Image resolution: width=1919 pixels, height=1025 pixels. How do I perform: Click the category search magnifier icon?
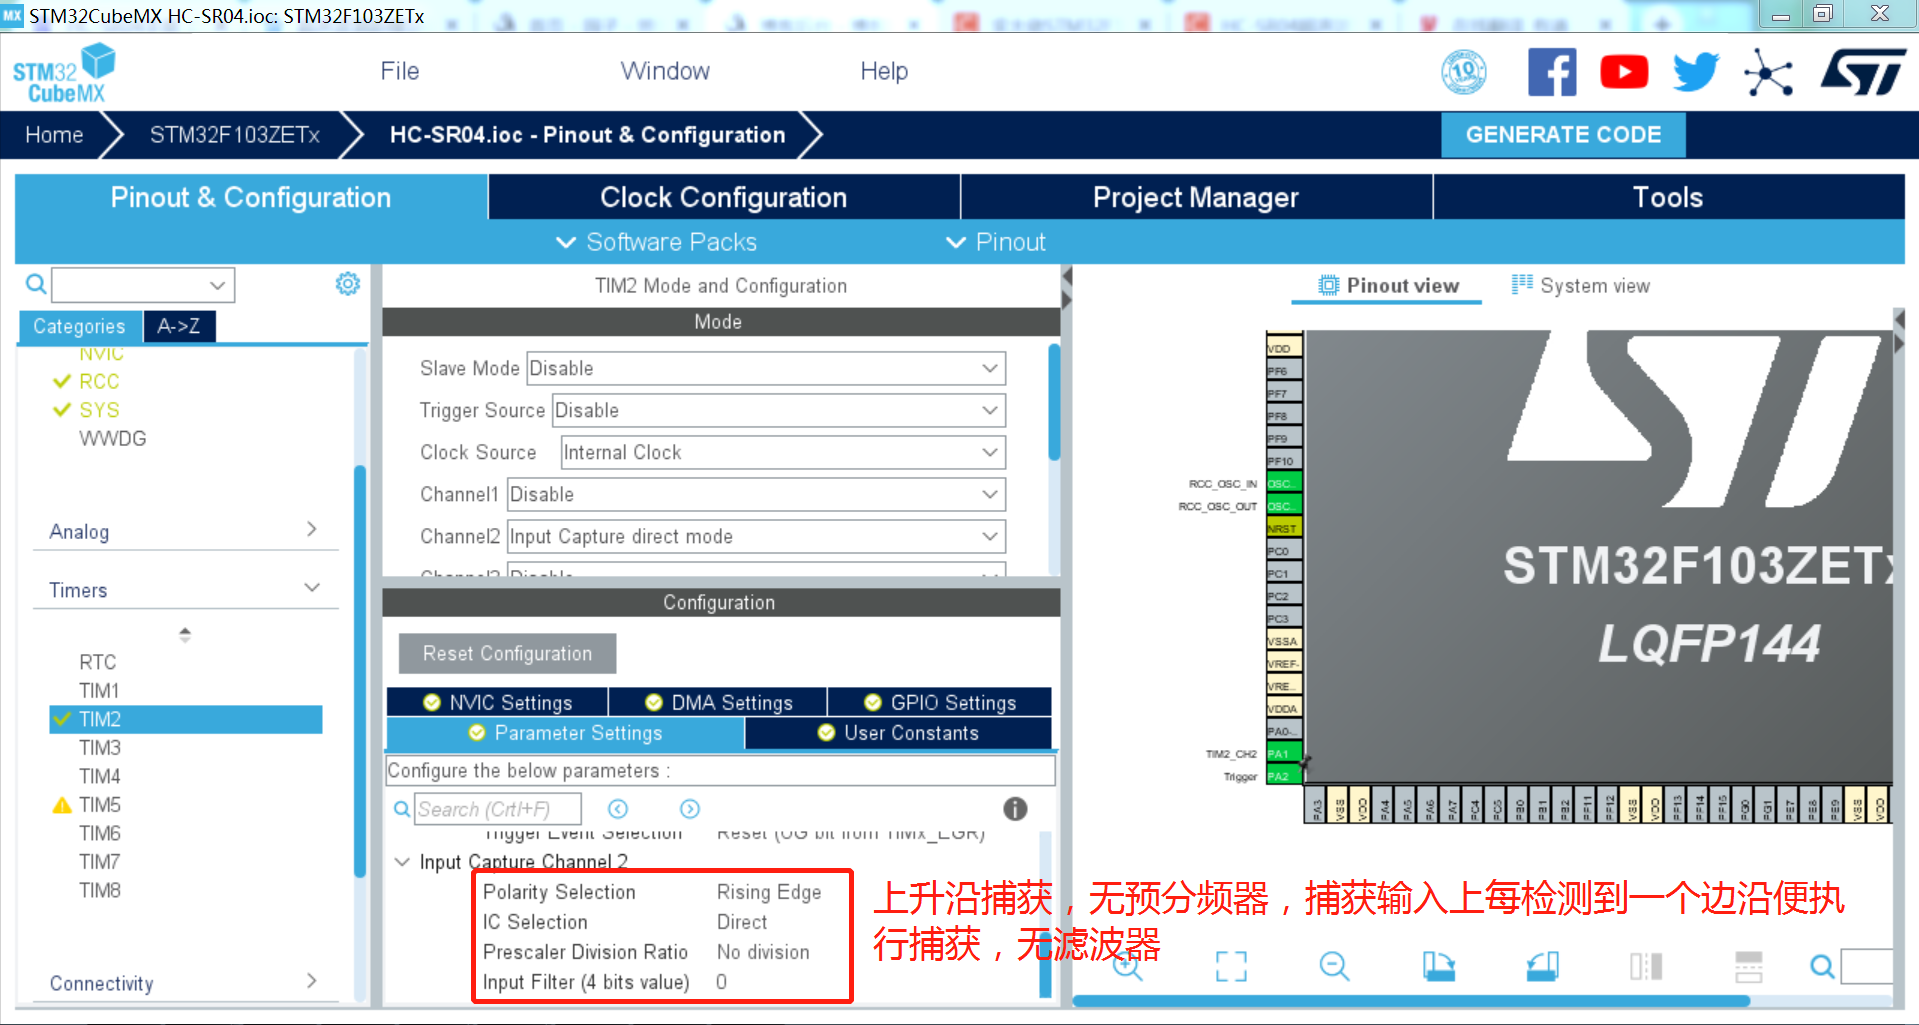coord(36,285)
